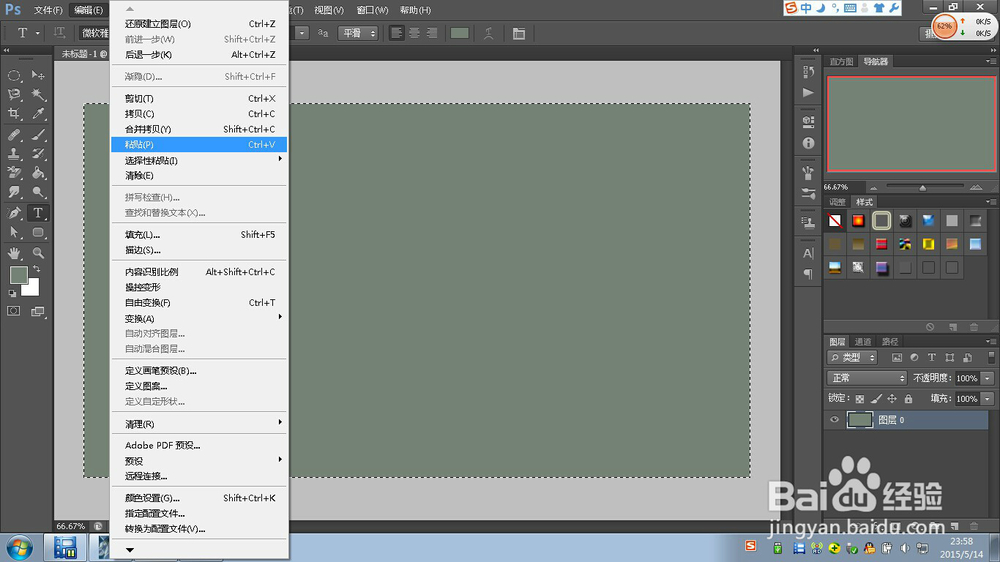Toggle lock image pixels brush icon
The image size is (1000, 562).
(876, 399)
